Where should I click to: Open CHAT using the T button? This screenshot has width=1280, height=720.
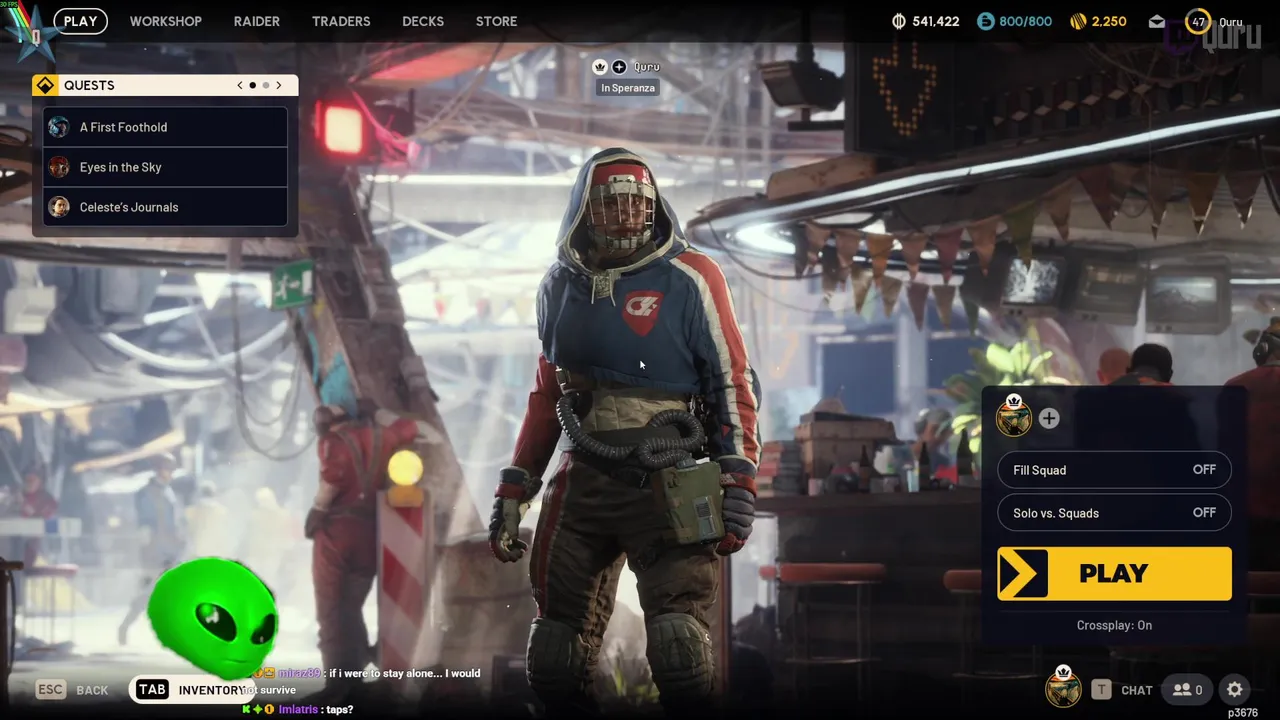click(x=1122, y=690)
